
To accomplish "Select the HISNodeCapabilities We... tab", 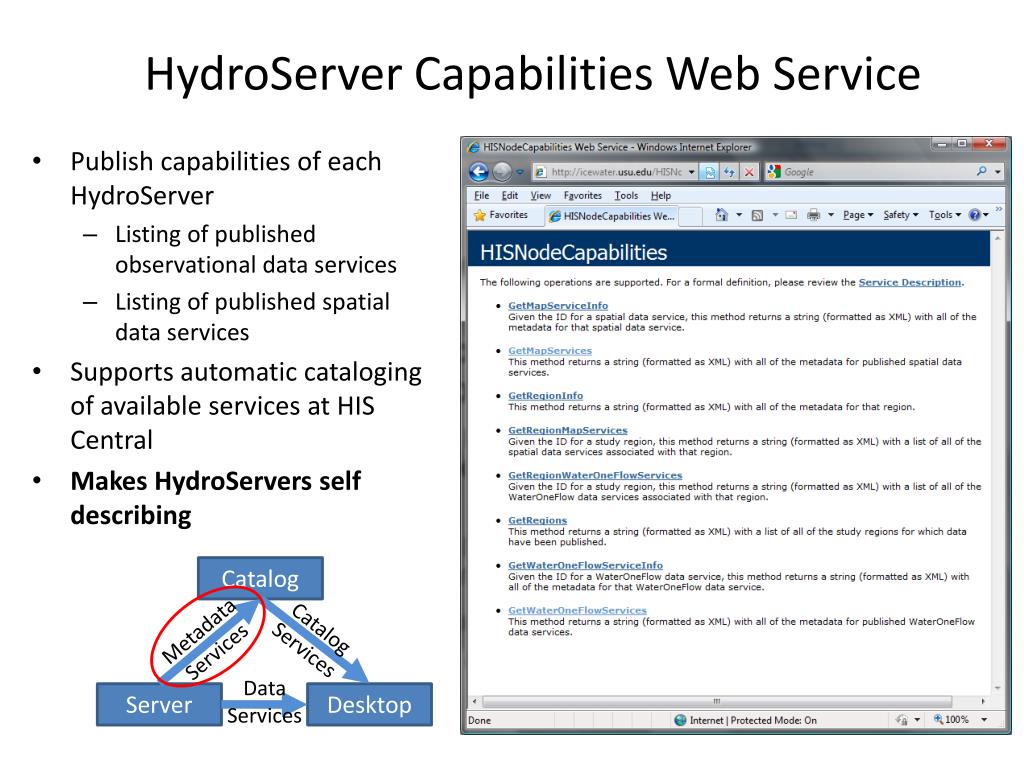I will [611, 216].
